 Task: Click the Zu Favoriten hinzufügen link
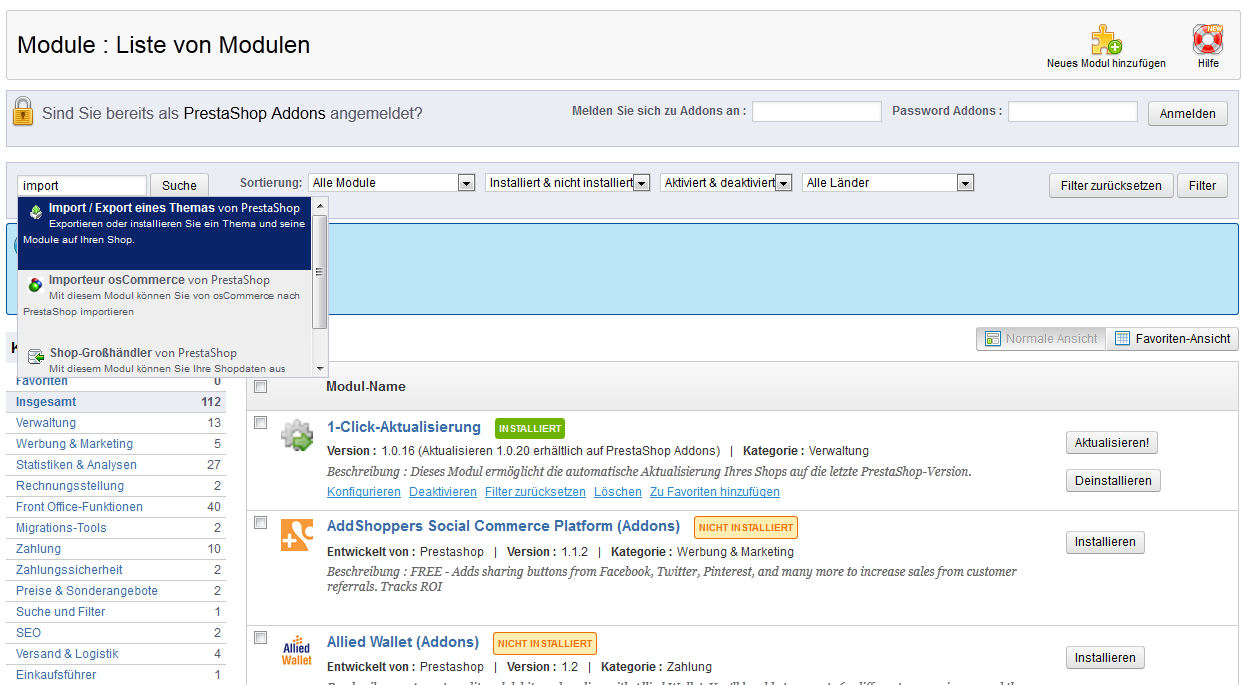tap(715, 492)
